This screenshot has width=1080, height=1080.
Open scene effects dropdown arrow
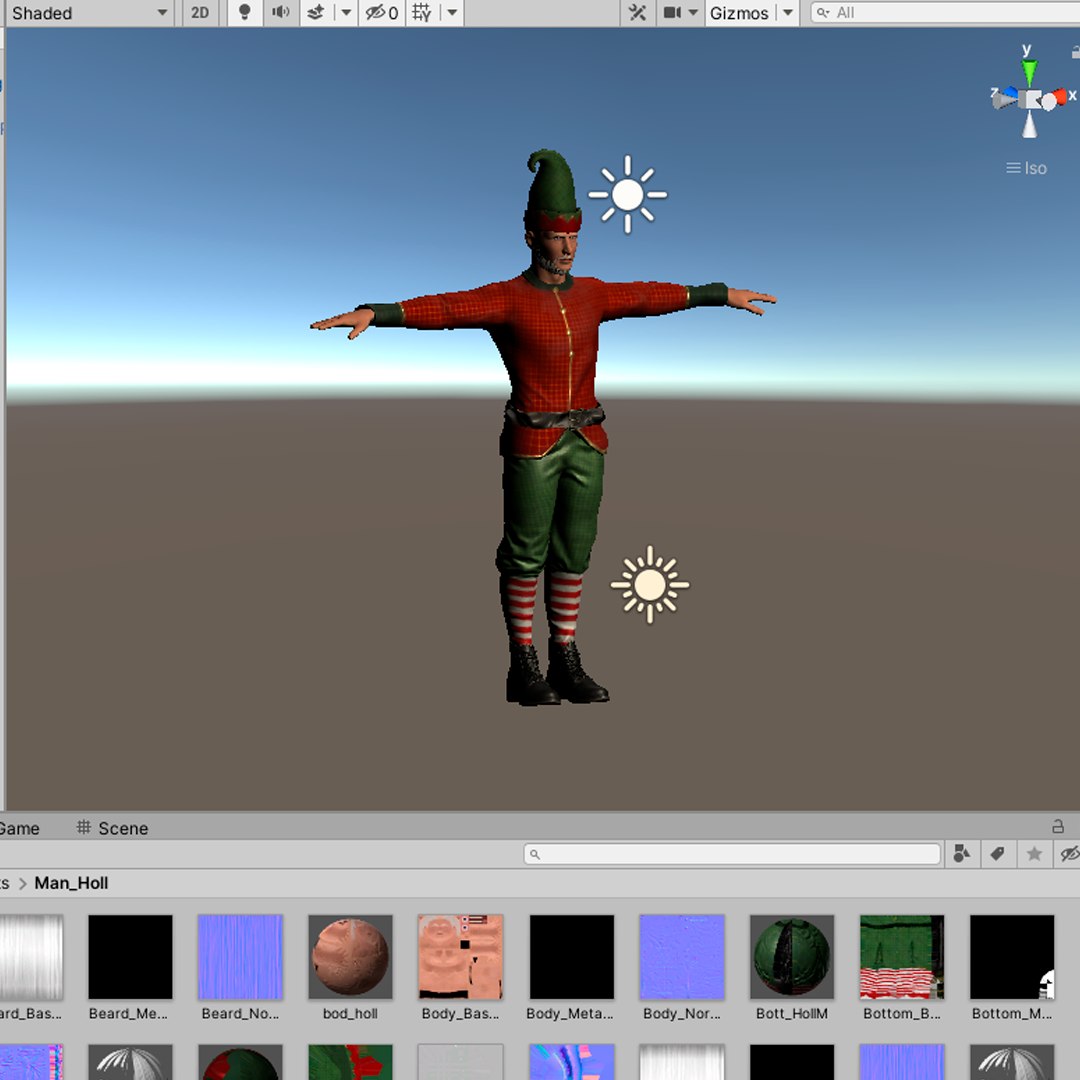[x=346, y=13]
